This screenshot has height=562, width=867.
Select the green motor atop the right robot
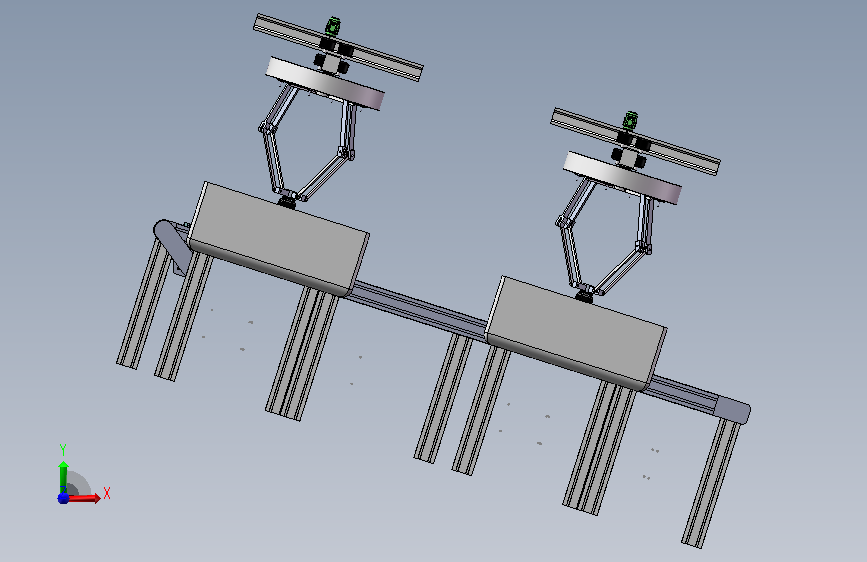pyautogui.click(x=630, y=121)
